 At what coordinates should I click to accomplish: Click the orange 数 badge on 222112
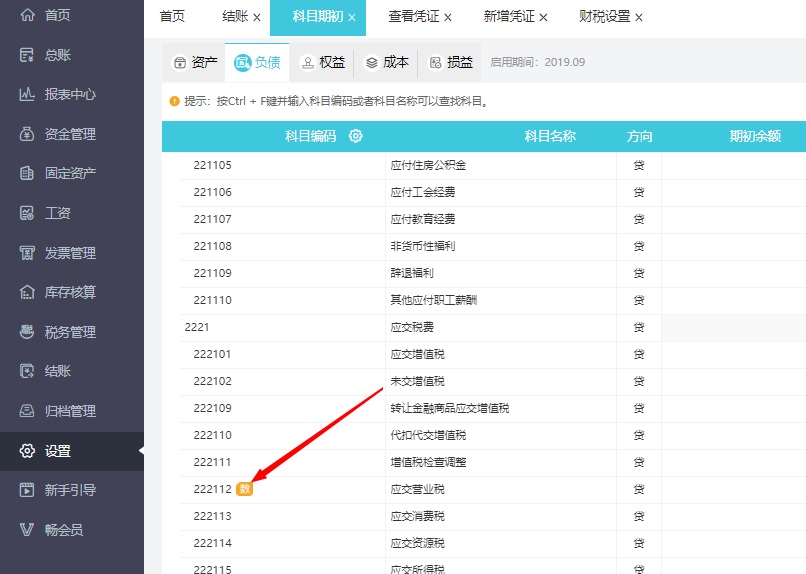245,489
